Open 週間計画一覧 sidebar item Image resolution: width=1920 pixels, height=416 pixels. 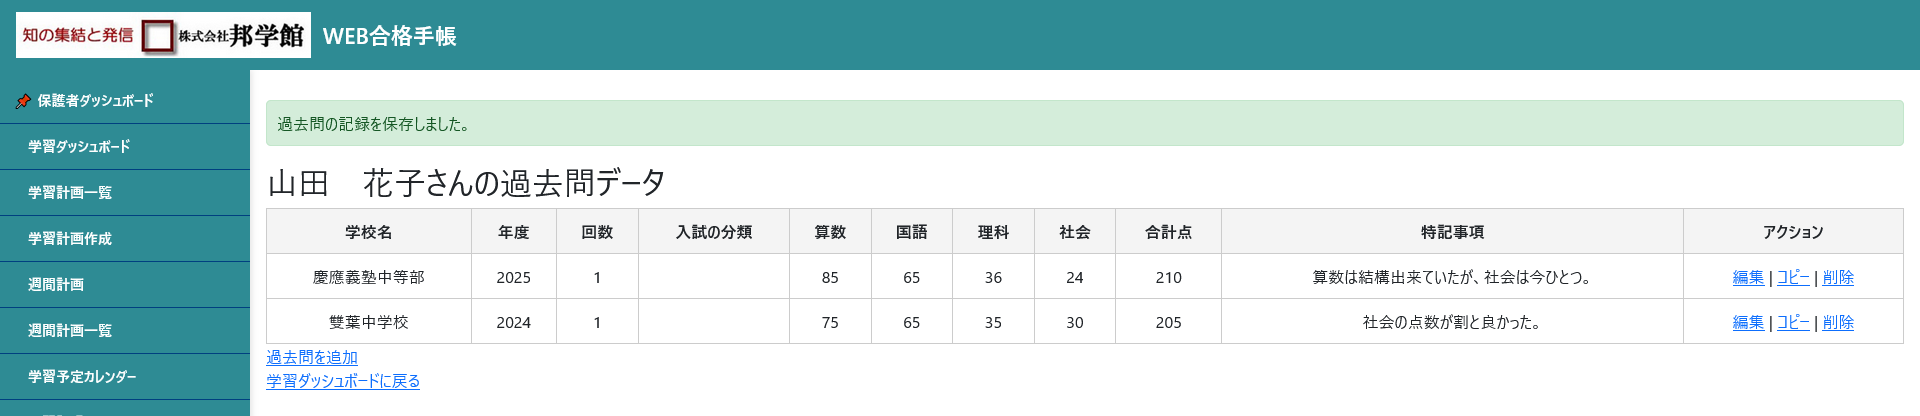70,331
